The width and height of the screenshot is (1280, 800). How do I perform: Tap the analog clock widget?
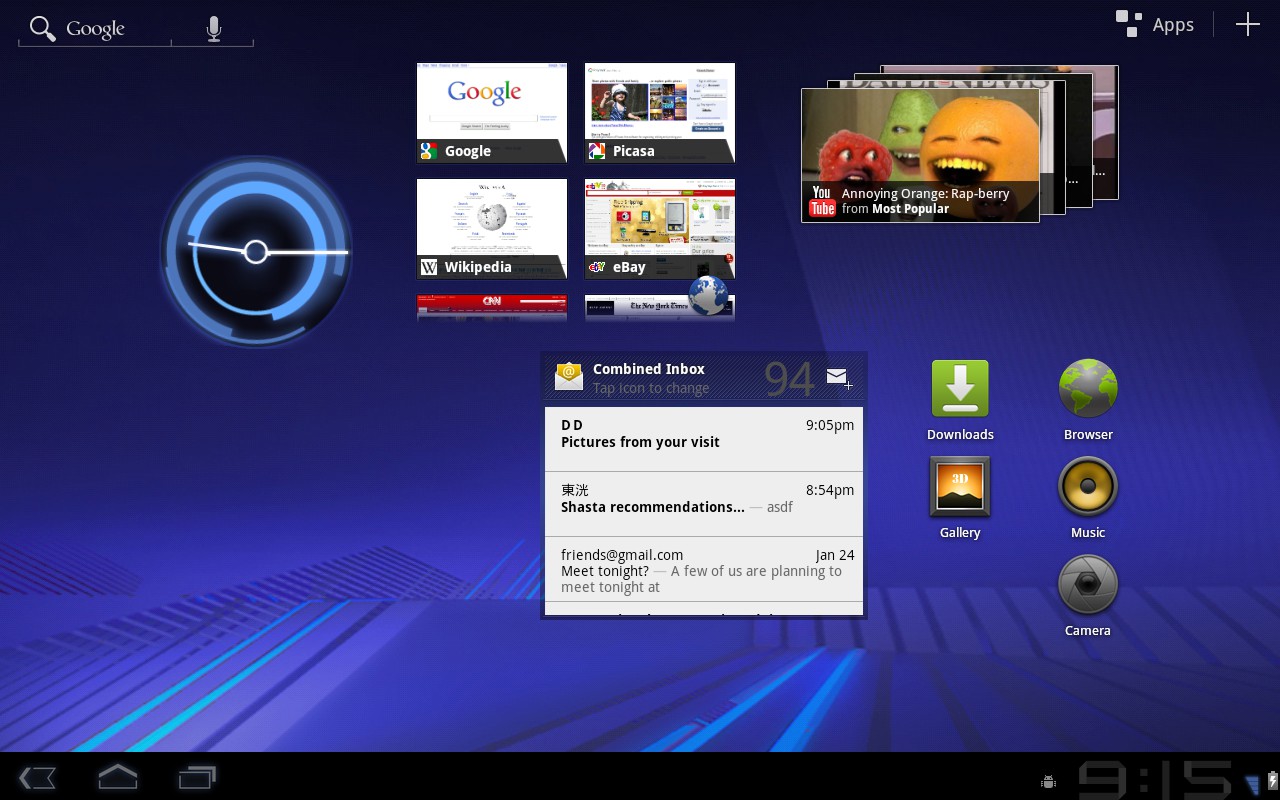pos(256,252)
